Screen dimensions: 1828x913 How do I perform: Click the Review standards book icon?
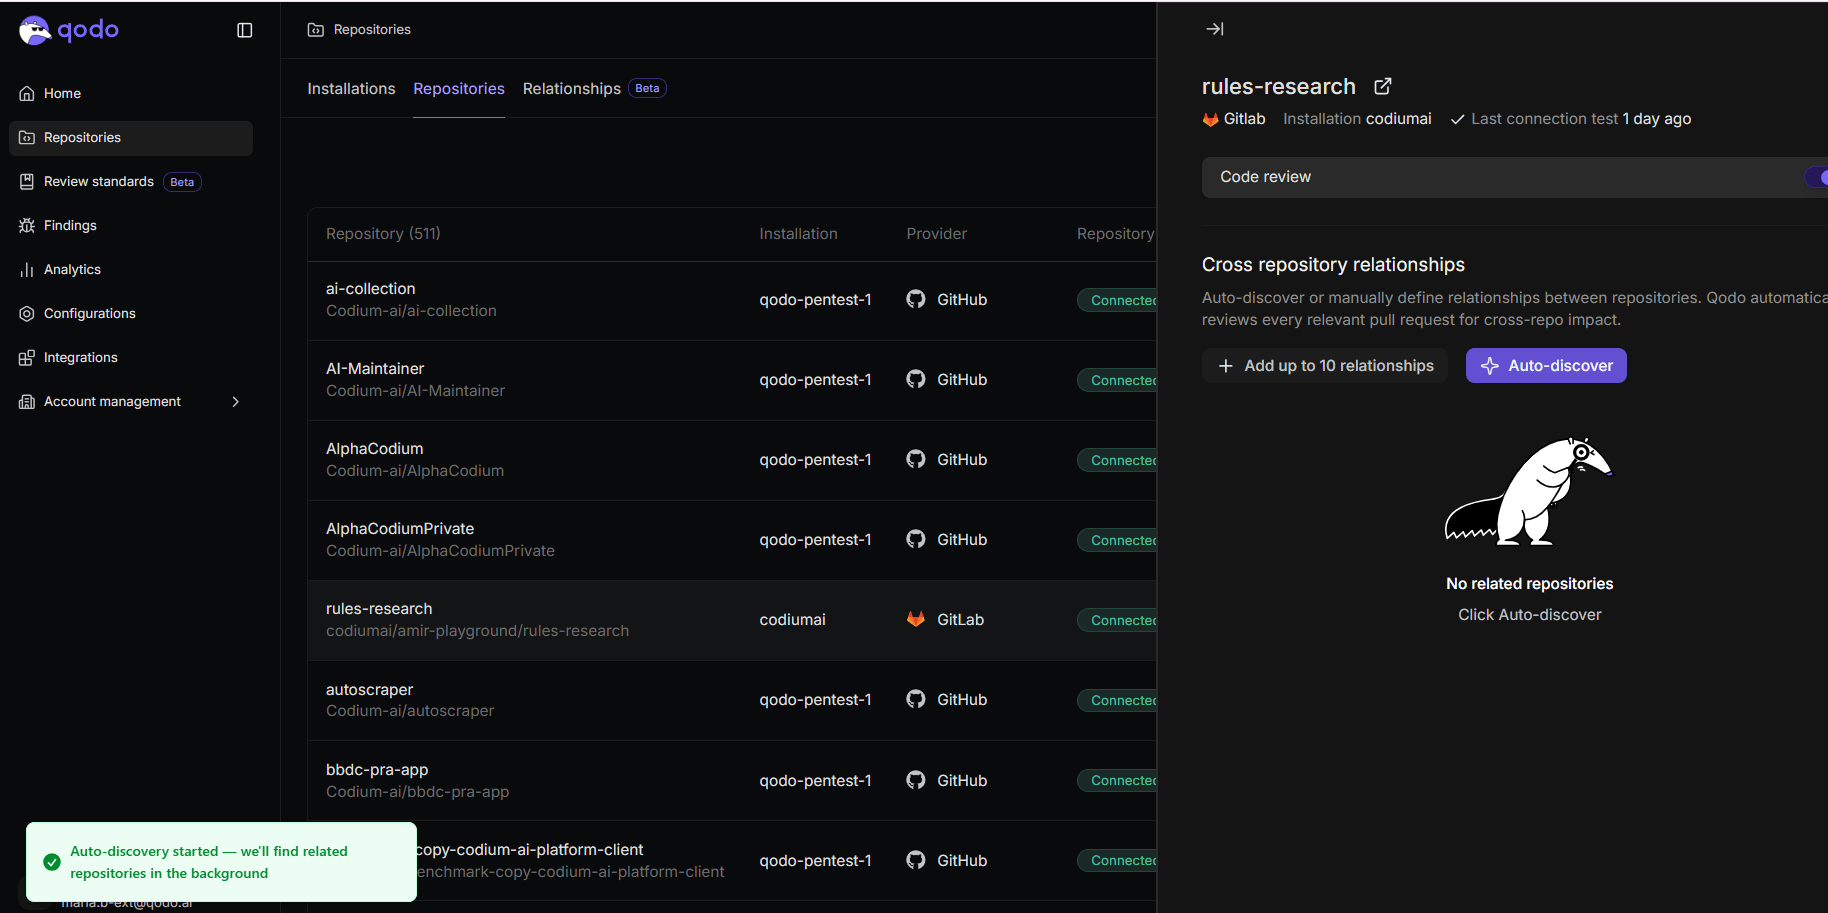(27, 181)
